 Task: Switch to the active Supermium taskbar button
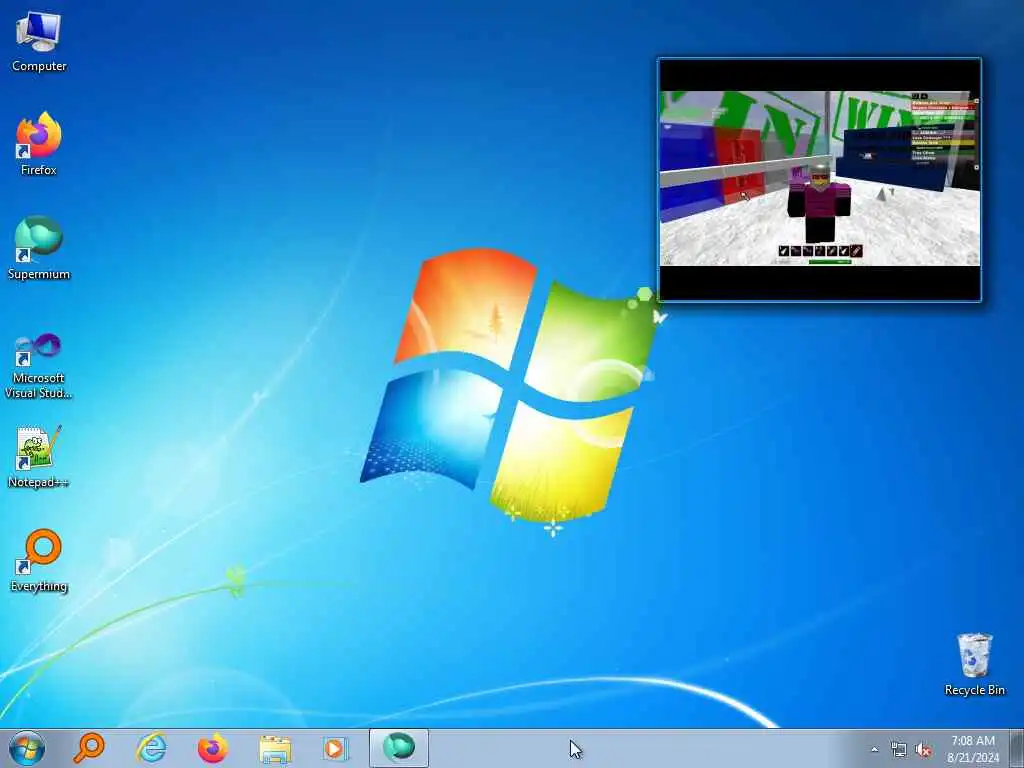pos(399,748)
